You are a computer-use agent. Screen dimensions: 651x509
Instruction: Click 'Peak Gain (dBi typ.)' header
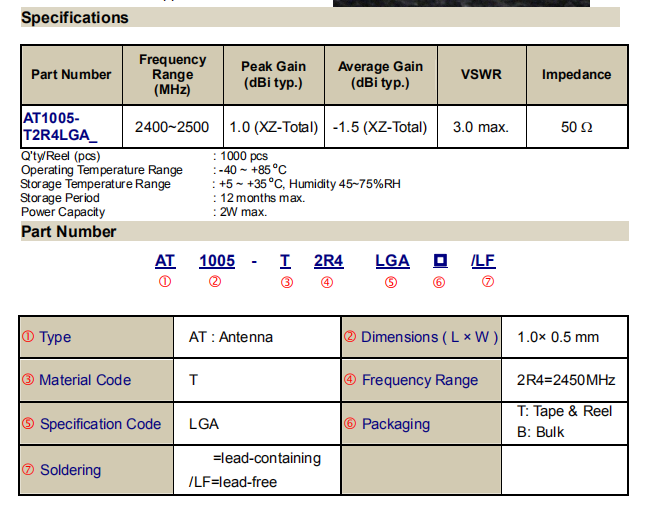tap(274, 75)
